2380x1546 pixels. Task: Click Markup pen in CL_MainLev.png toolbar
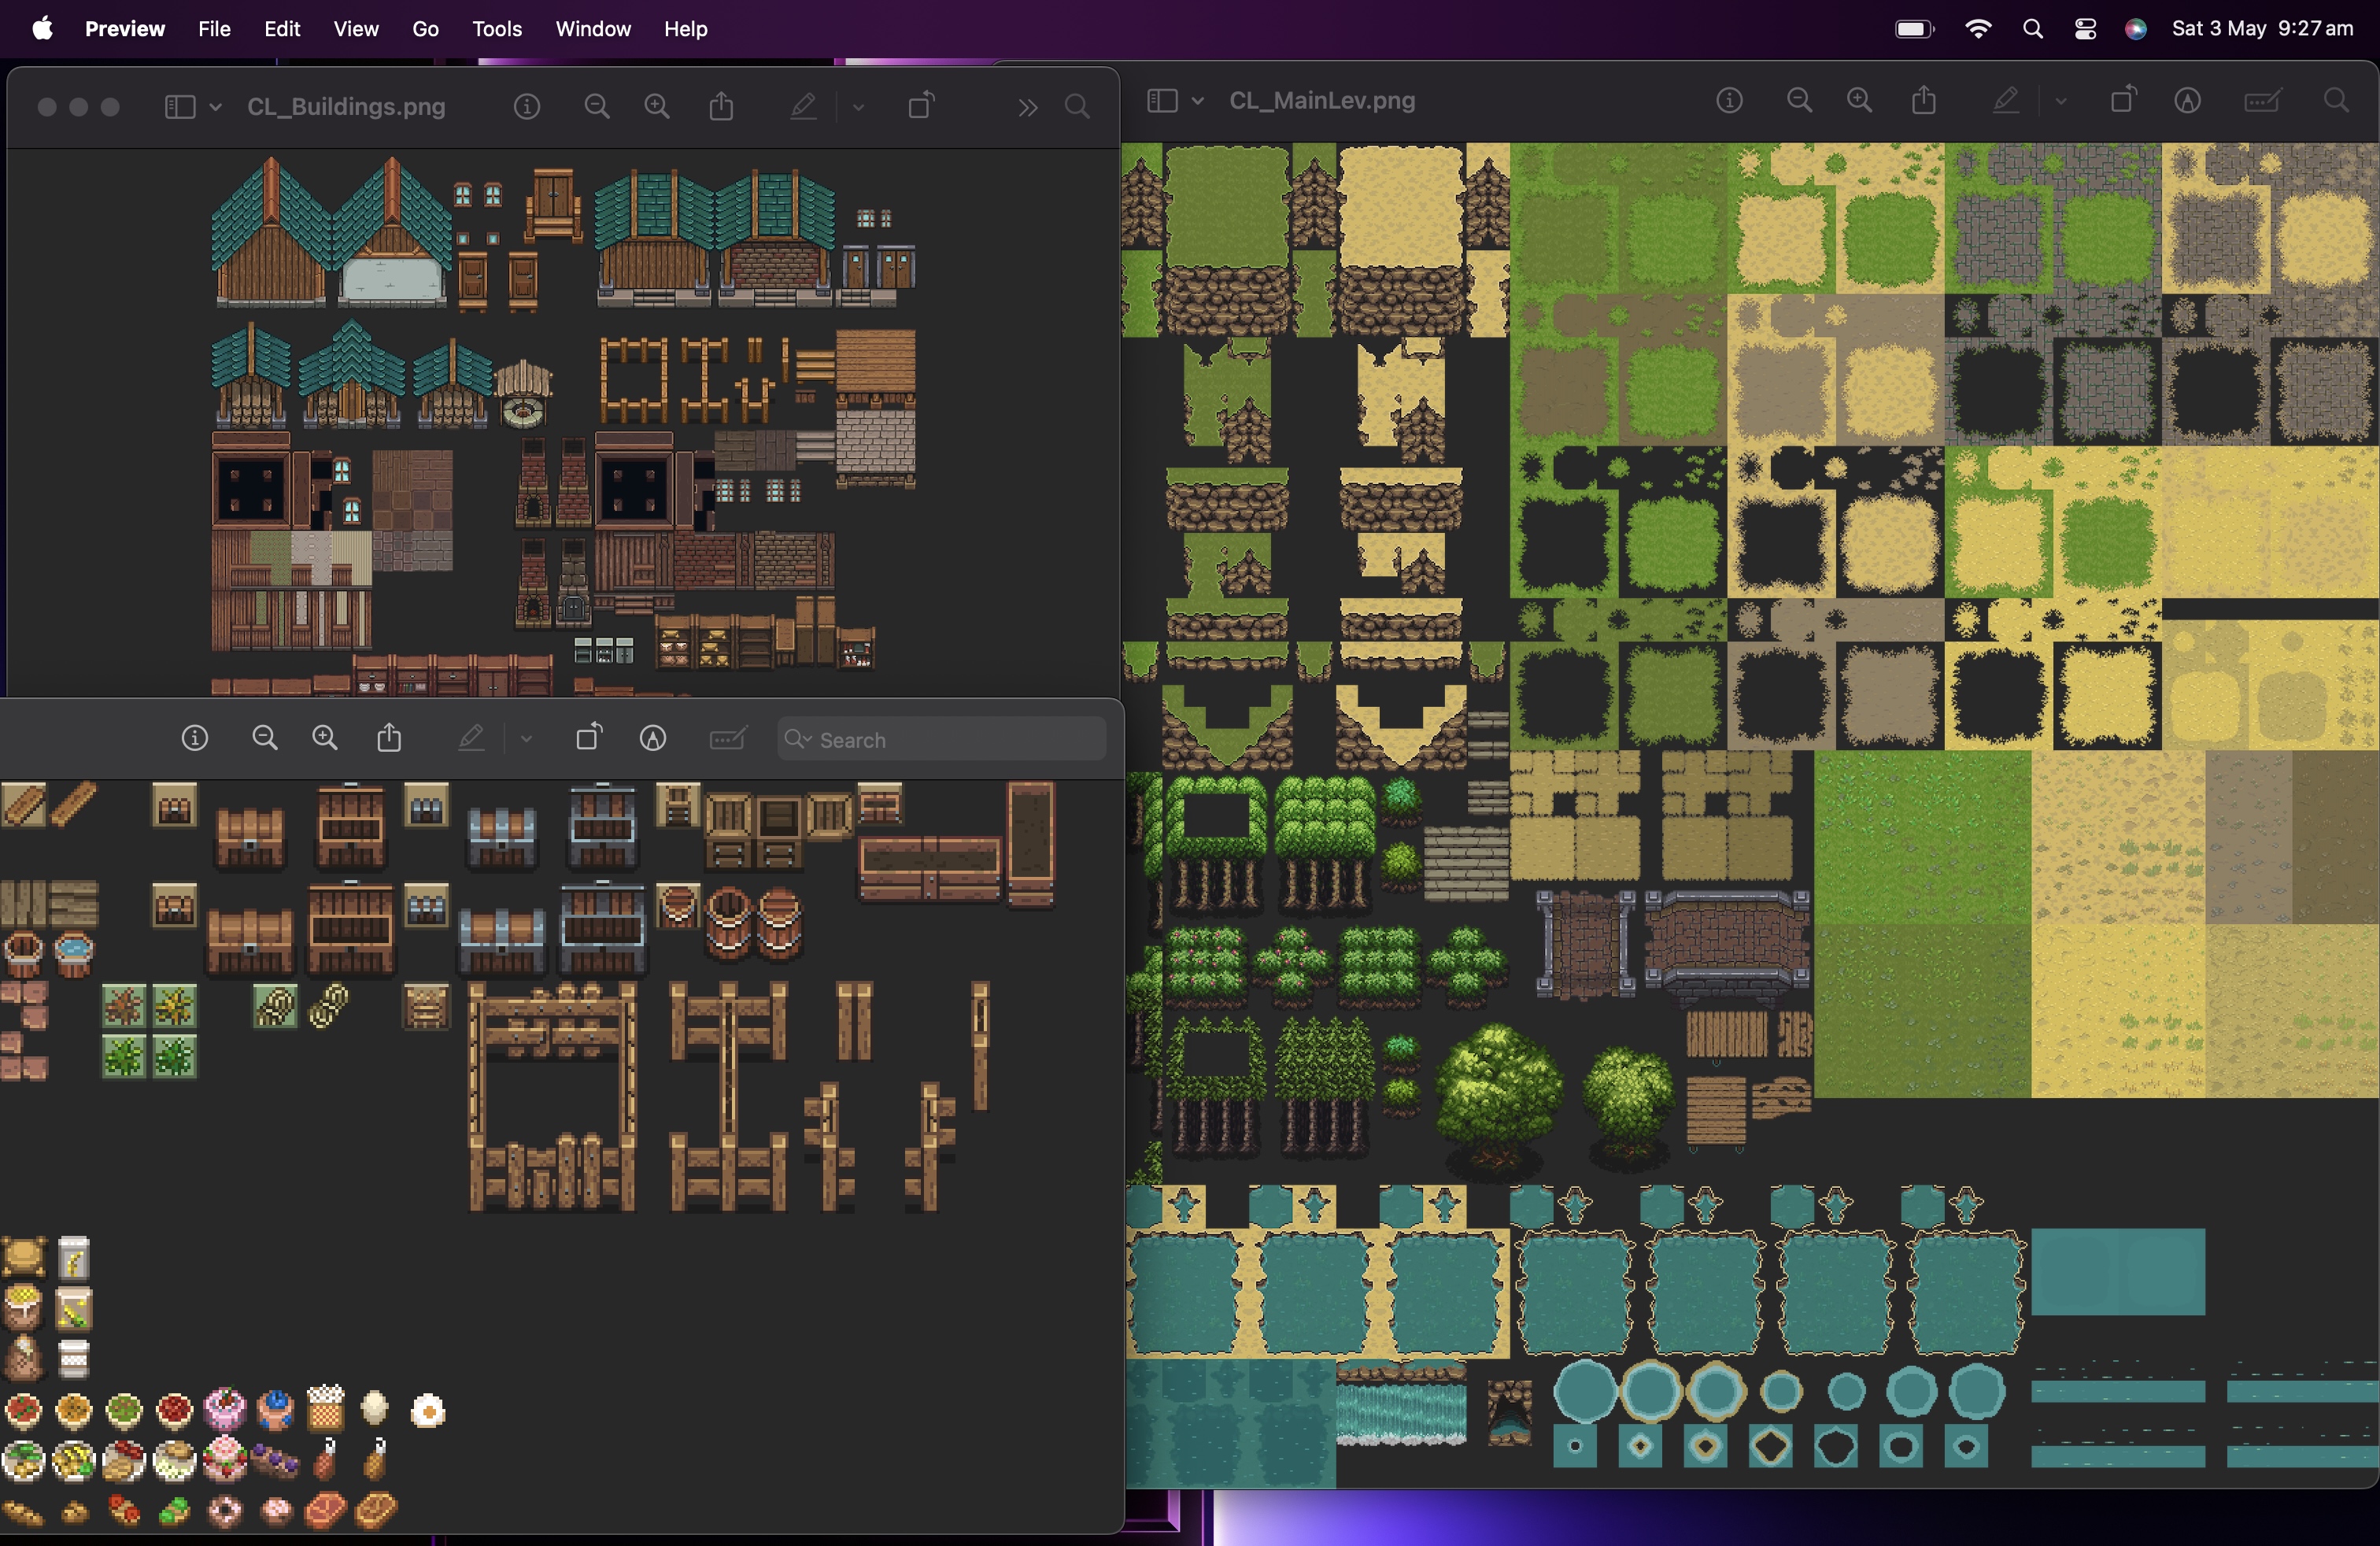coord(2187,101)
